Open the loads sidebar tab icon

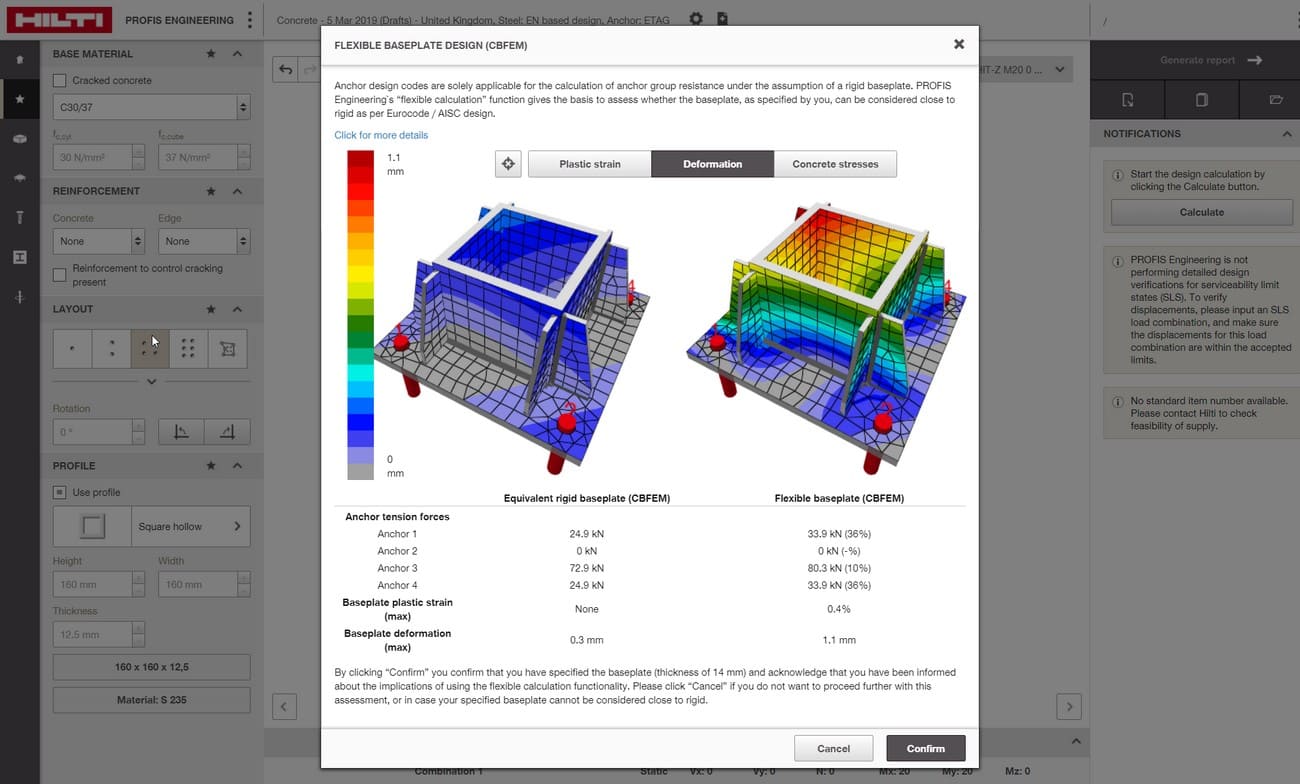click(x=19, y=297)
